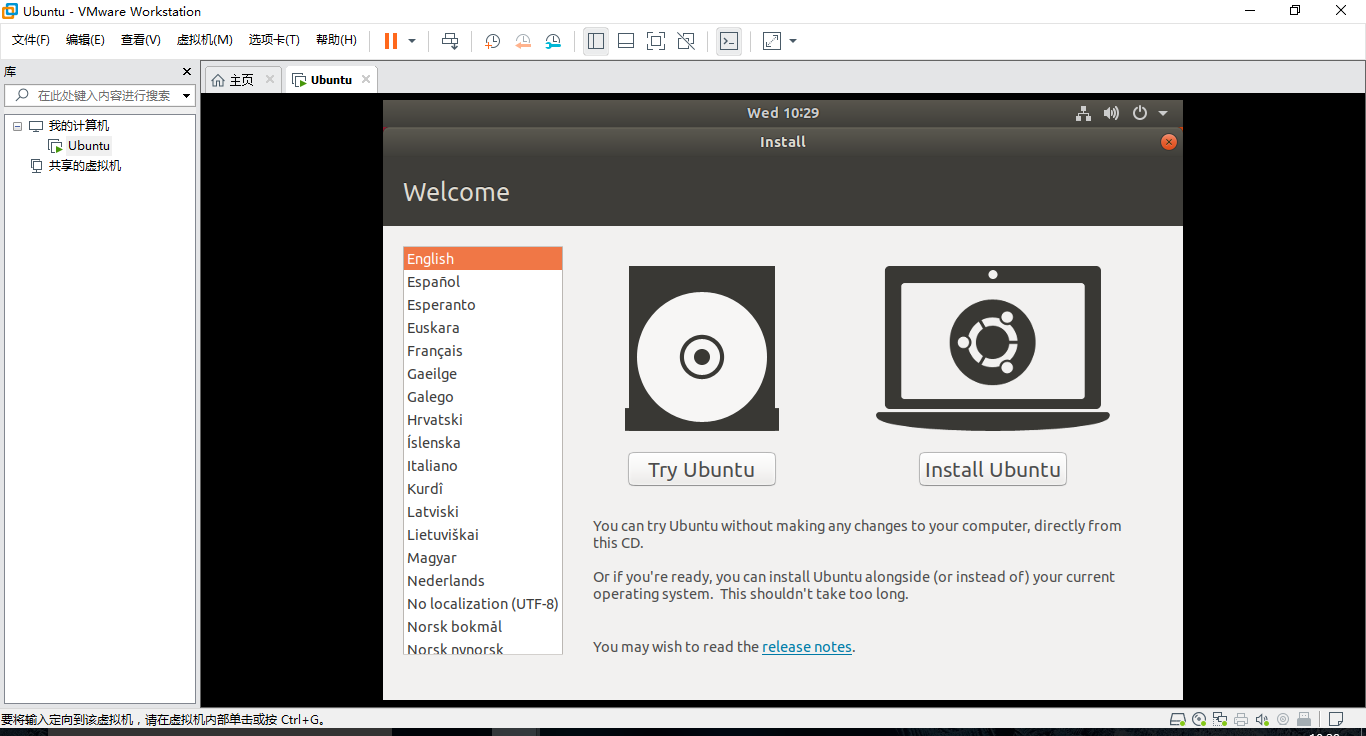Close the Ubuntu tab
The height and width of the screenshot is (736, 1366).
(x=366, y=80)
